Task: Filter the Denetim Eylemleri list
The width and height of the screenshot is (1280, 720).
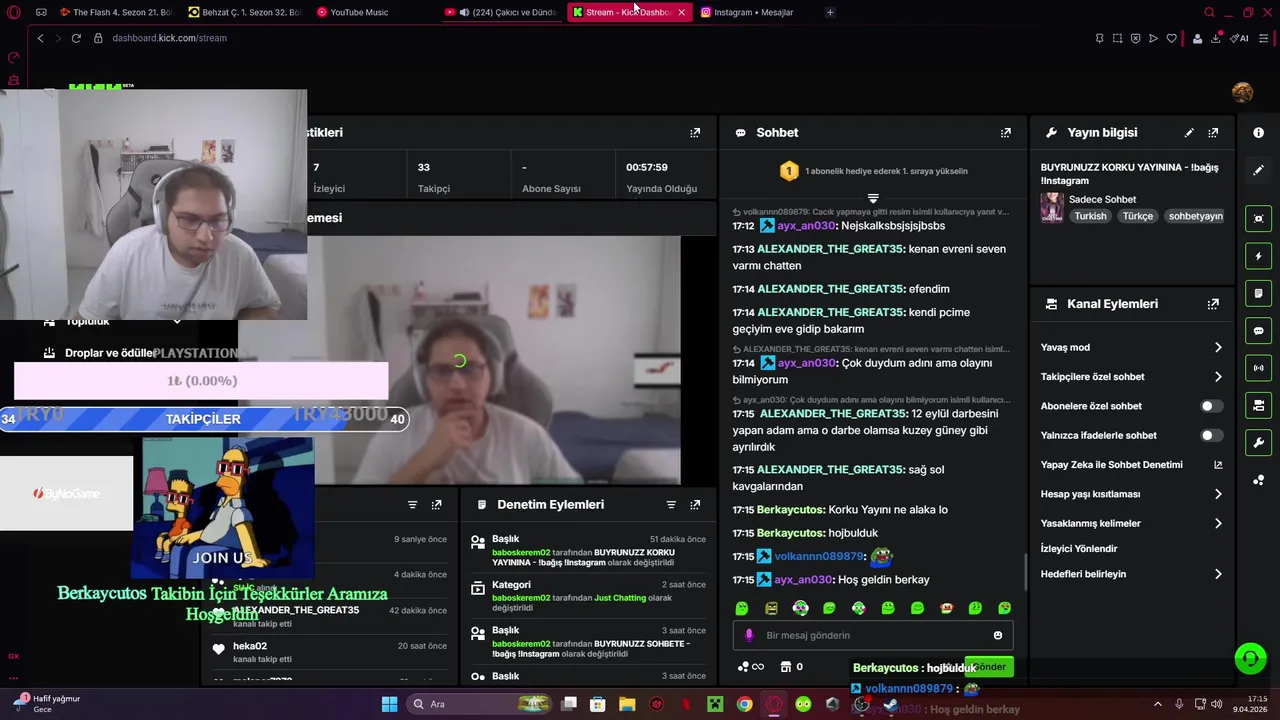Action: pyautogui.click(x=671, y=505)
